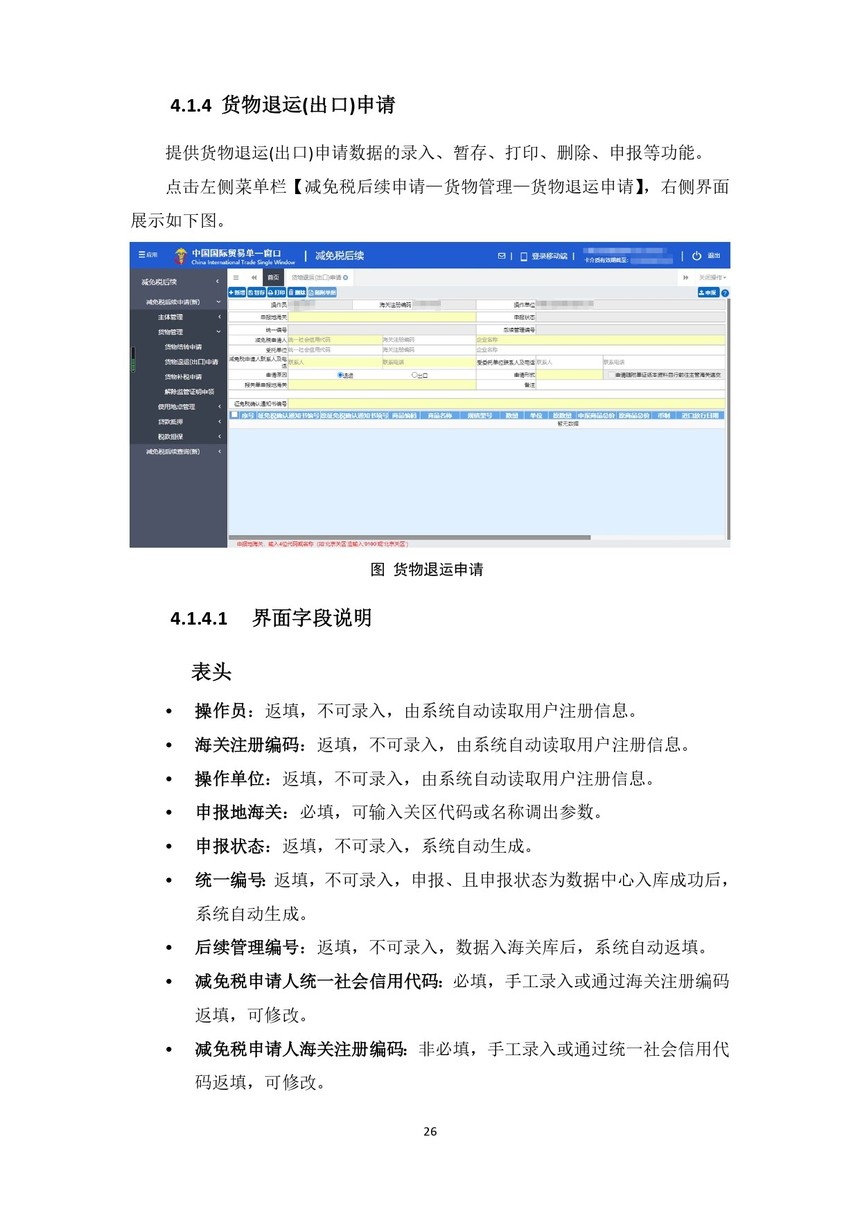Close the 货物退运(出口)申请 tab via its x
The width and height of the screenshot is (860, 1216).
(346, 277)
